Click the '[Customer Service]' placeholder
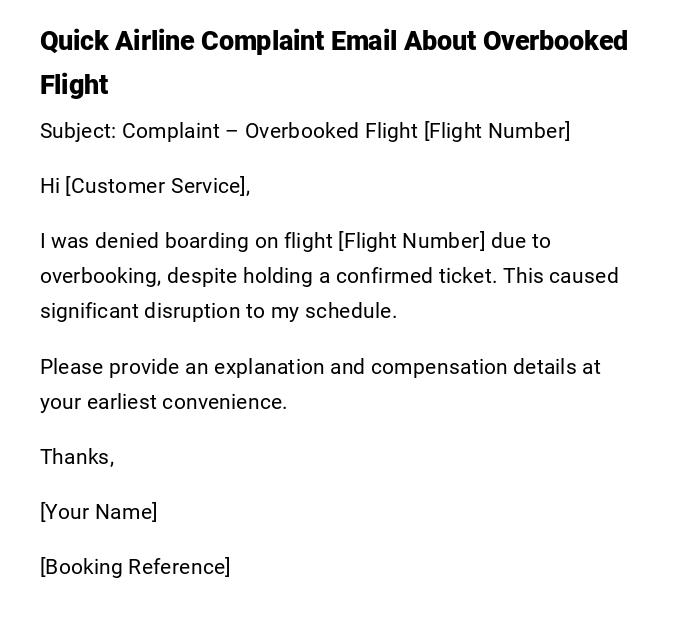Screen dimensions: 700x630 pyautogui.click(x=156, y=186)
